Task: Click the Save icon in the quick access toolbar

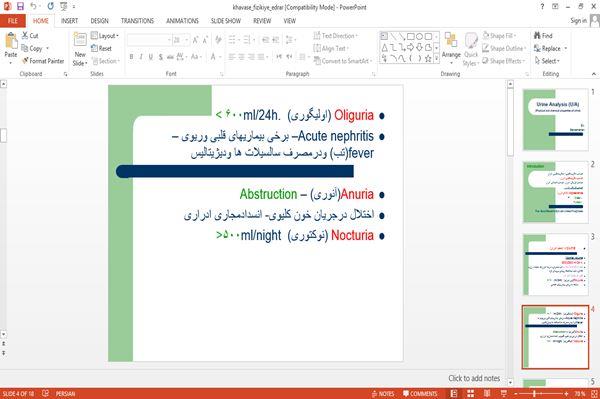Action: click(20, 7)
